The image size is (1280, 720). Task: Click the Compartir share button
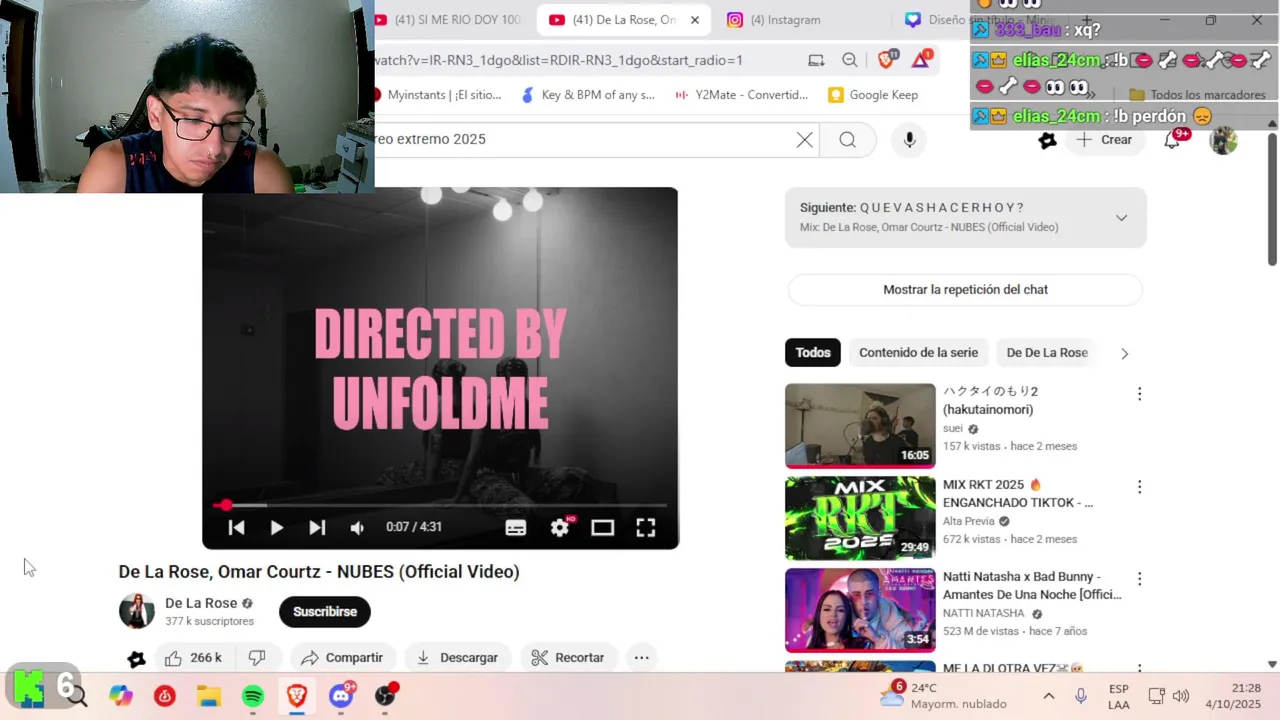click(342, 657)
